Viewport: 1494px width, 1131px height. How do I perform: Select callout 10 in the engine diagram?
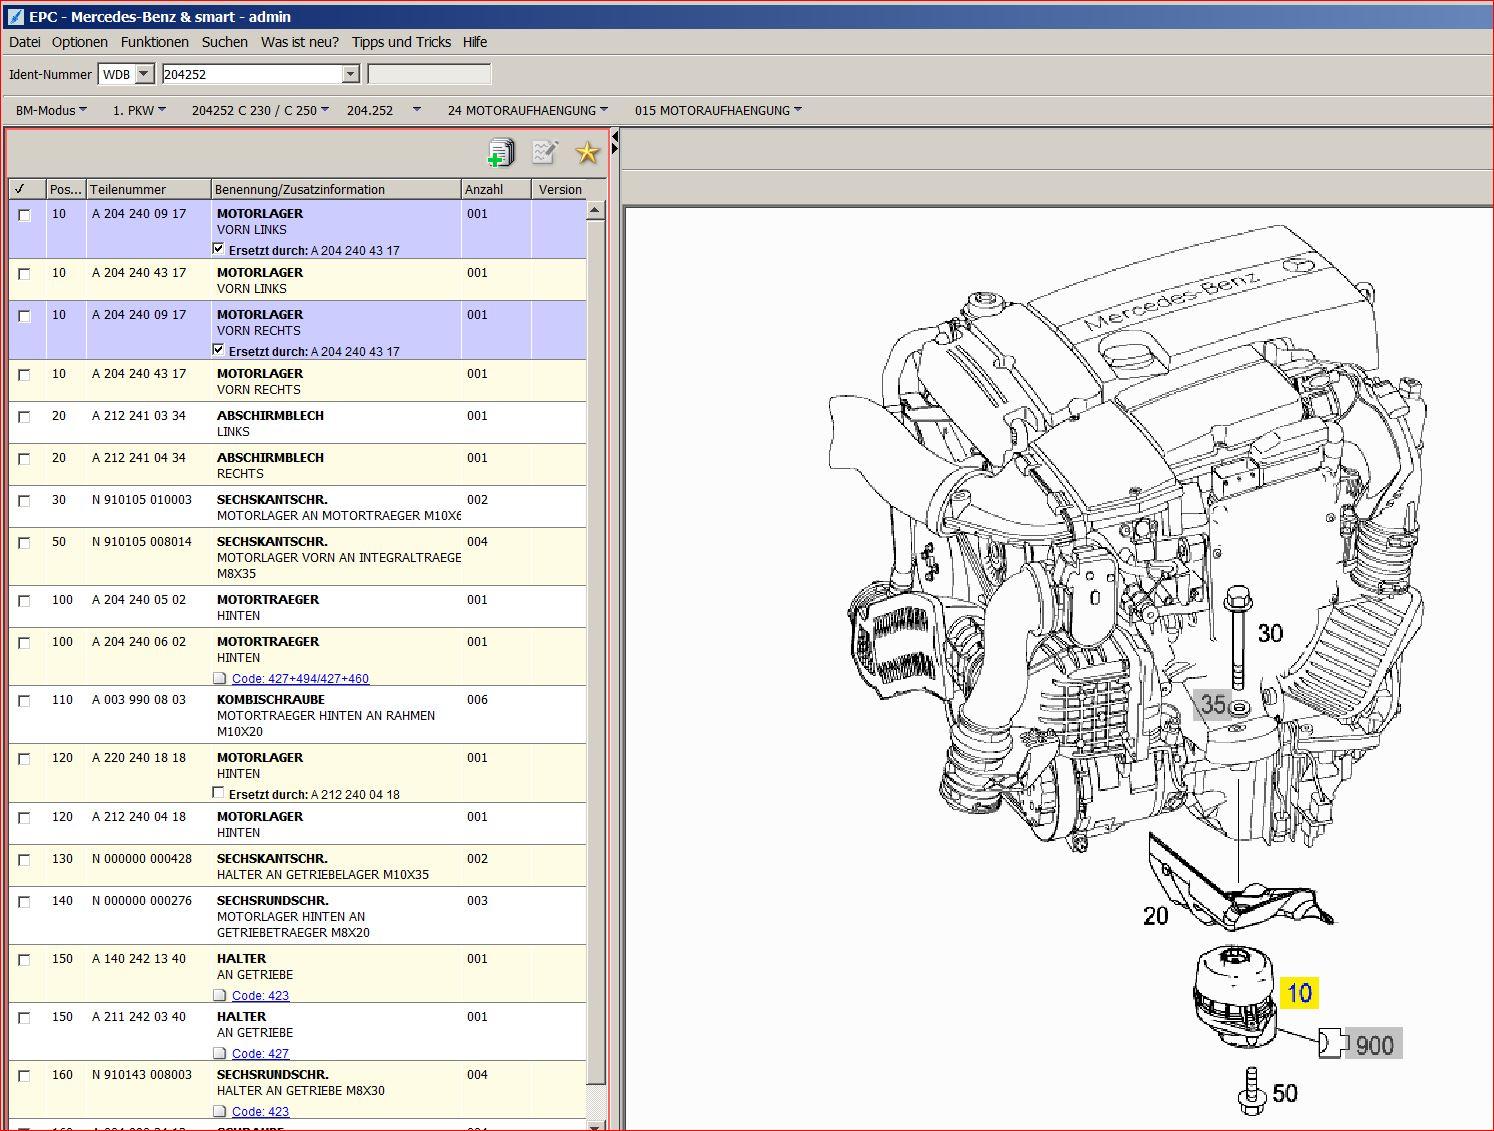pos(1299,993)
